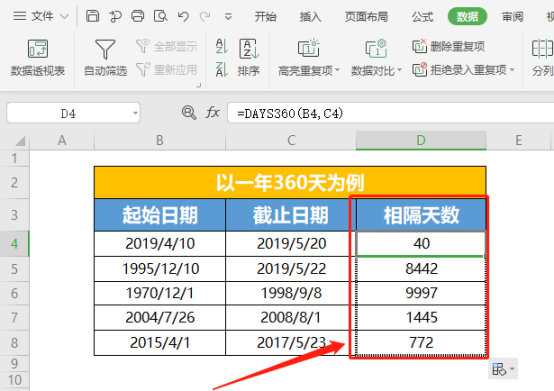Click the Redo arrow

pos(205,16)
